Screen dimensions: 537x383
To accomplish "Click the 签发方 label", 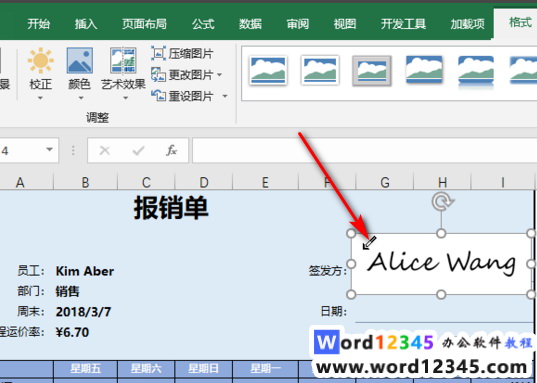I will pyautogui.click(x=327, y=271).
